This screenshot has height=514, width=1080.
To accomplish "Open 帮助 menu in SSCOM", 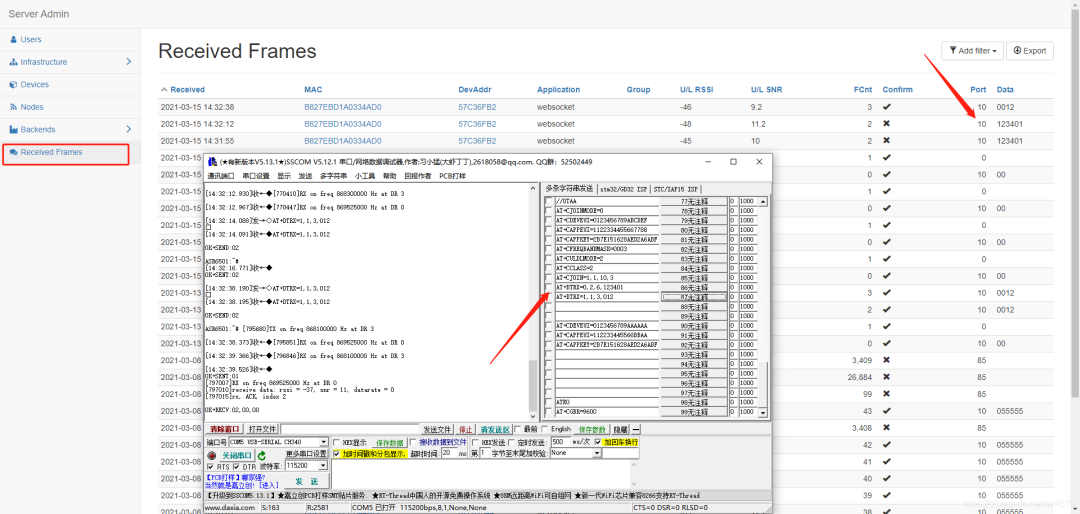I will click(390, 176).
